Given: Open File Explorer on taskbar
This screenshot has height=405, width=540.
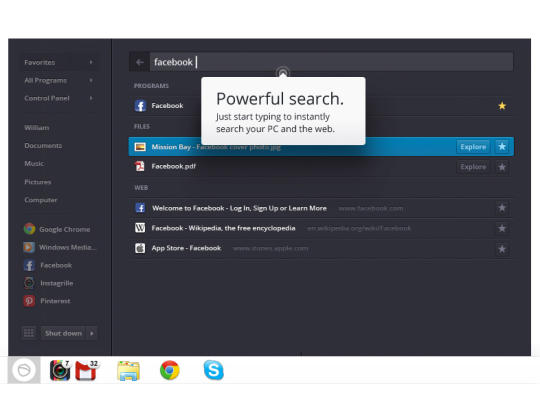Looking at the screenshot, I should (128, 371).
